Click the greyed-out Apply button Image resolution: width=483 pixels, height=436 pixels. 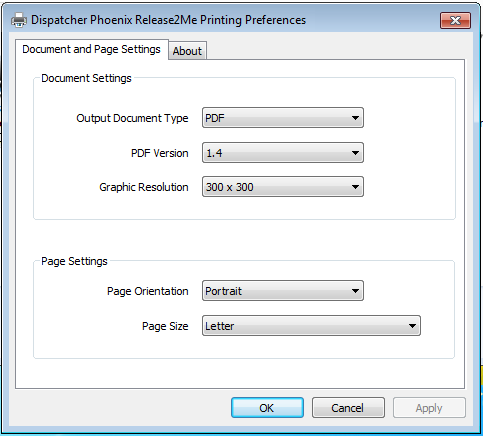pos(429,408)
